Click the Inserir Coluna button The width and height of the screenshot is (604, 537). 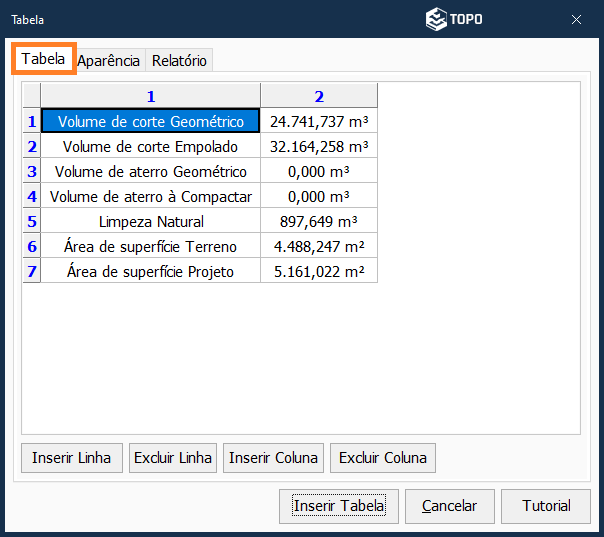coord(274,458)
